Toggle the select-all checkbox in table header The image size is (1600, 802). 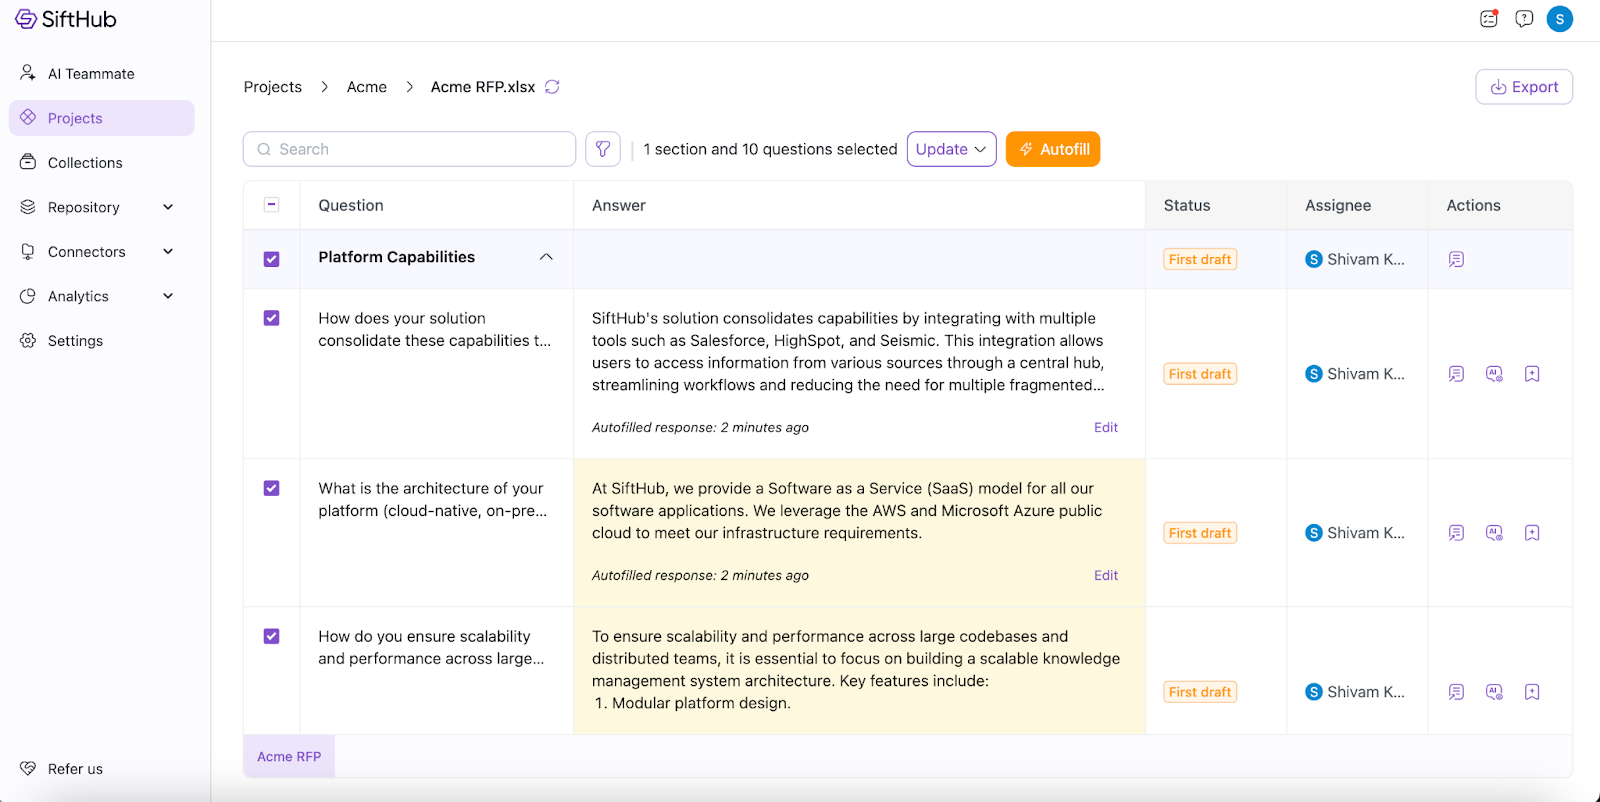(271, 205)
